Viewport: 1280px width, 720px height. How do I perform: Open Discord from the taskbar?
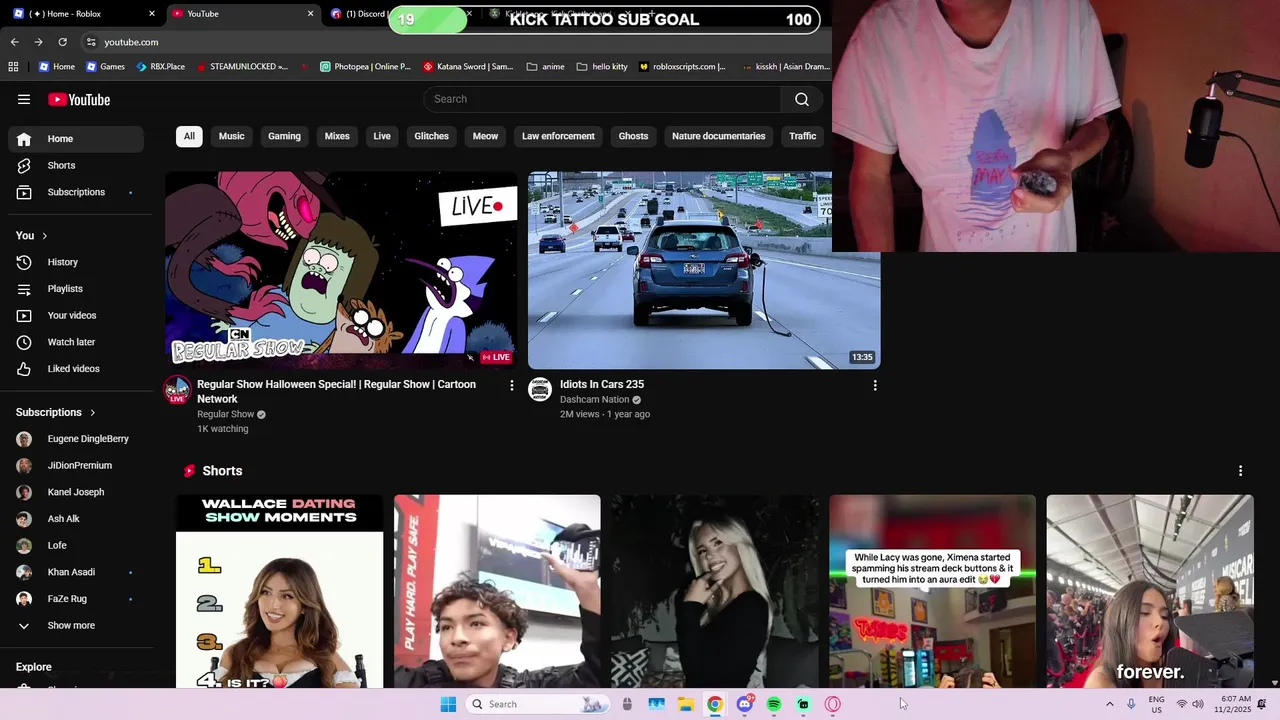(745, 704)
